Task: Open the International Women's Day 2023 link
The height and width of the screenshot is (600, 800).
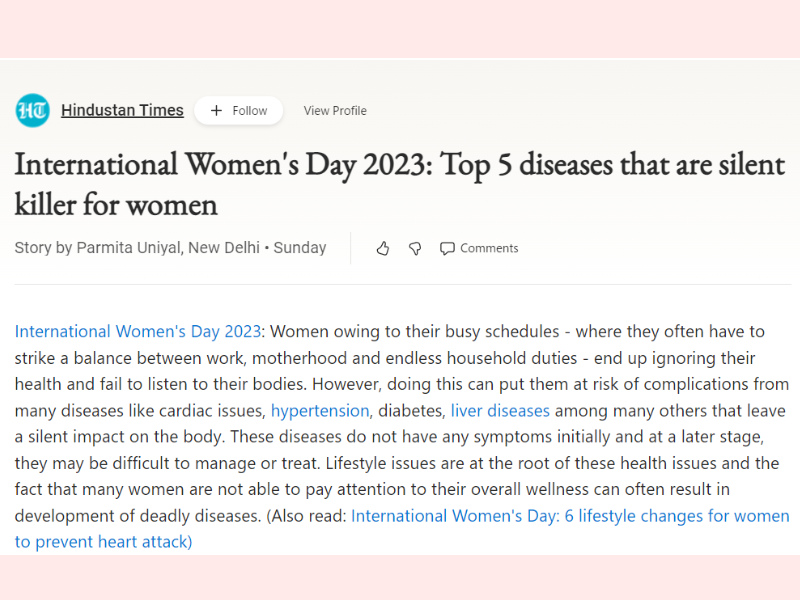Action: [138, 332]
